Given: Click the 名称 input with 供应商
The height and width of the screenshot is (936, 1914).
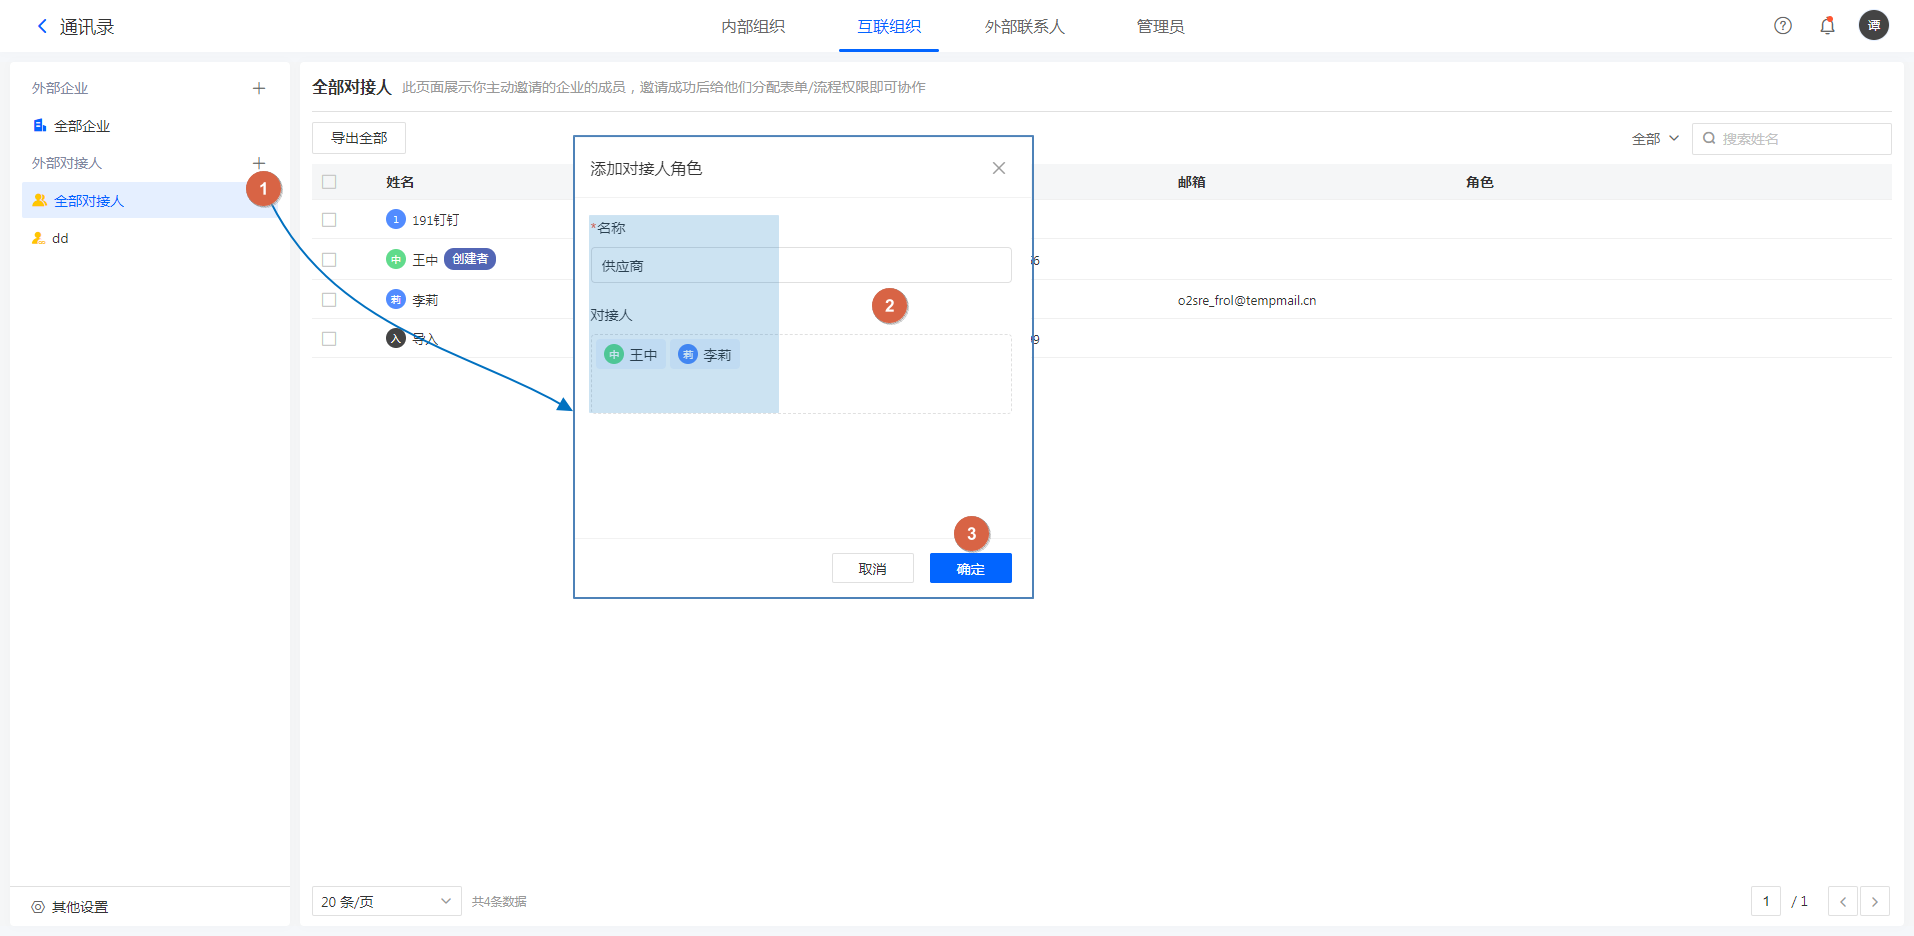Looking at the screenshot, I should 801,265.
